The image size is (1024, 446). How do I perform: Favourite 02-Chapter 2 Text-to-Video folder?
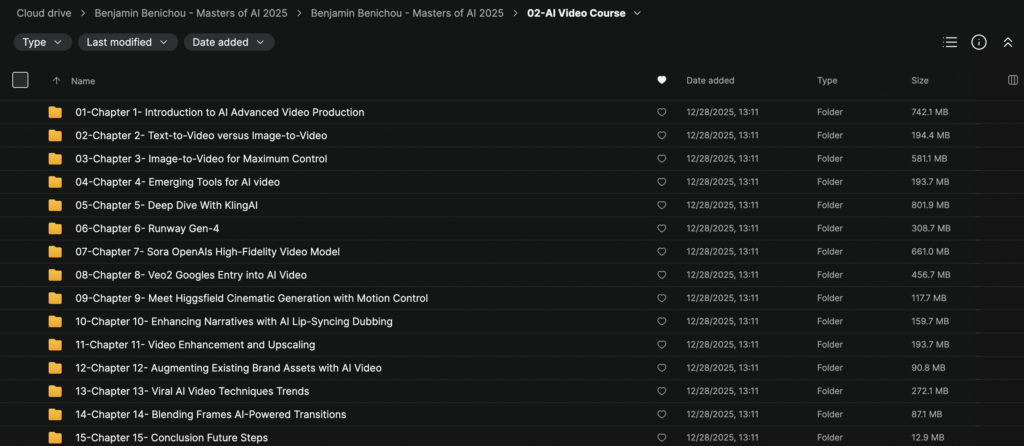coord(662,136)
